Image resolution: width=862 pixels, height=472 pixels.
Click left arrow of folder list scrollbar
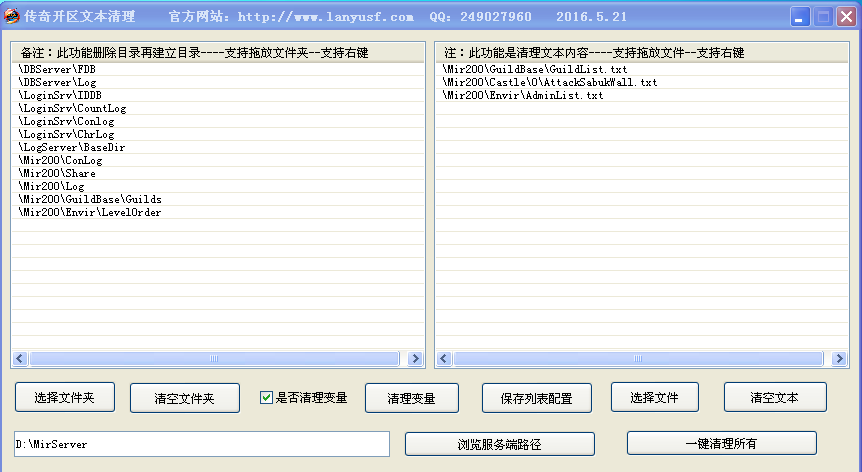20,358
